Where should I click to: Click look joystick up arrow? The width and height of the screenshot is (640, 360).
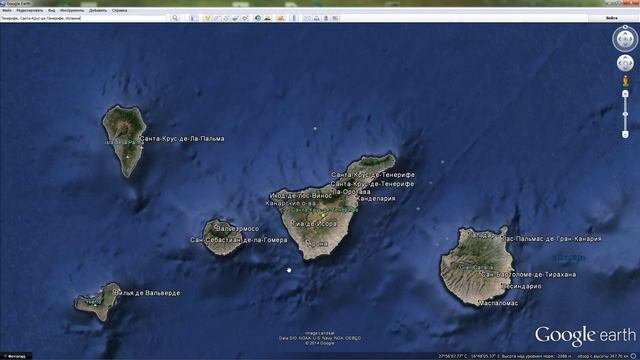[x=625, y=33]
